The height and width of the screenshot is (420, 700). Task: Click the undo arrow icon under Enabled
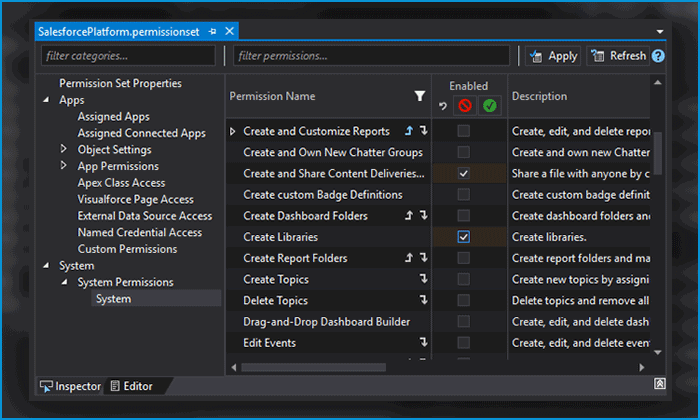tap(442, 106)
